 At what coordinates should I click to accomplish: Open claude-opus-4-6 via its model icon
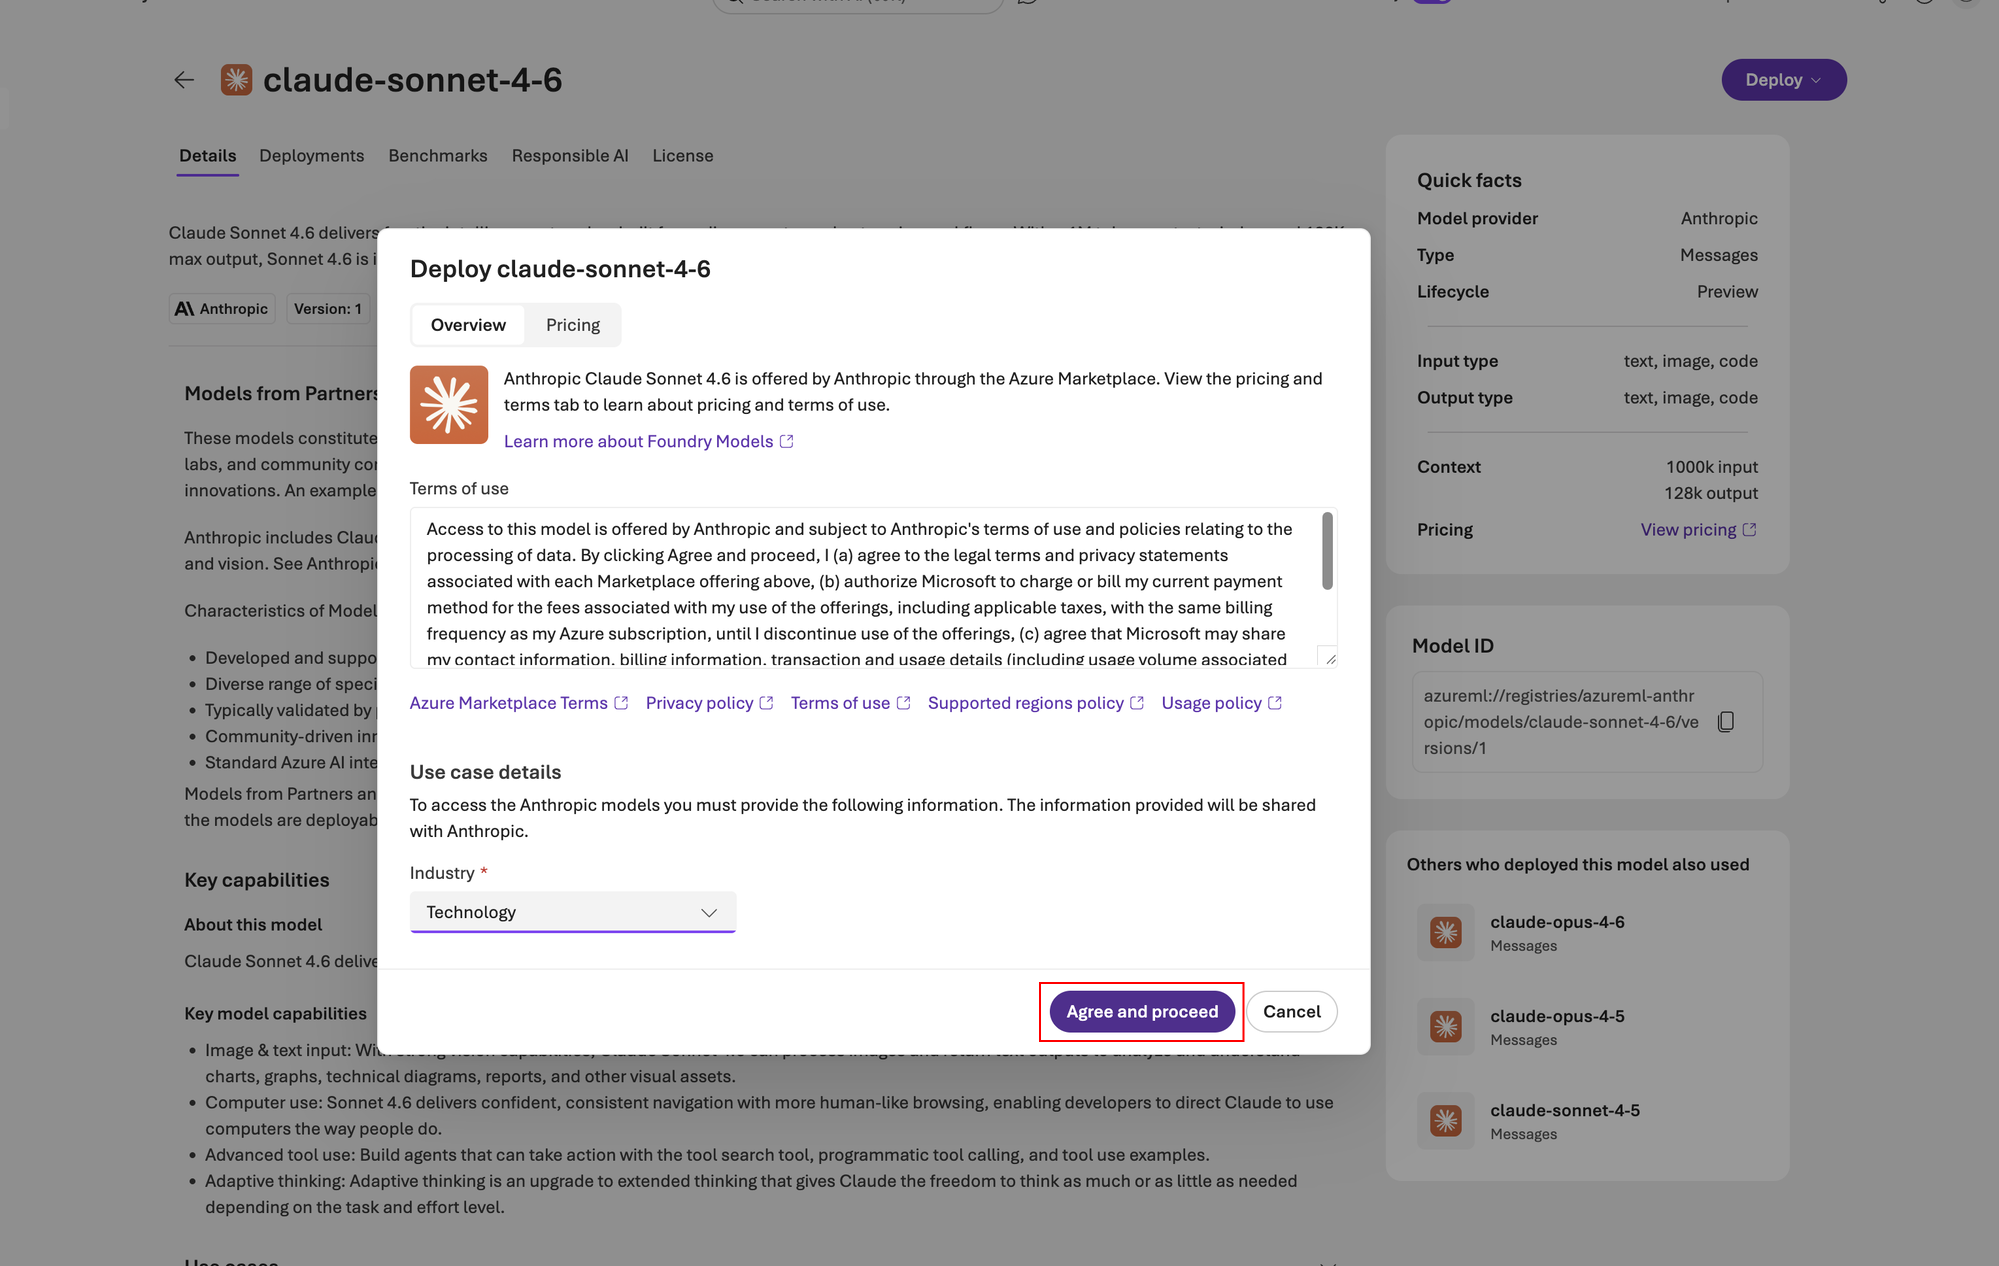click(x=1444, y=932)
